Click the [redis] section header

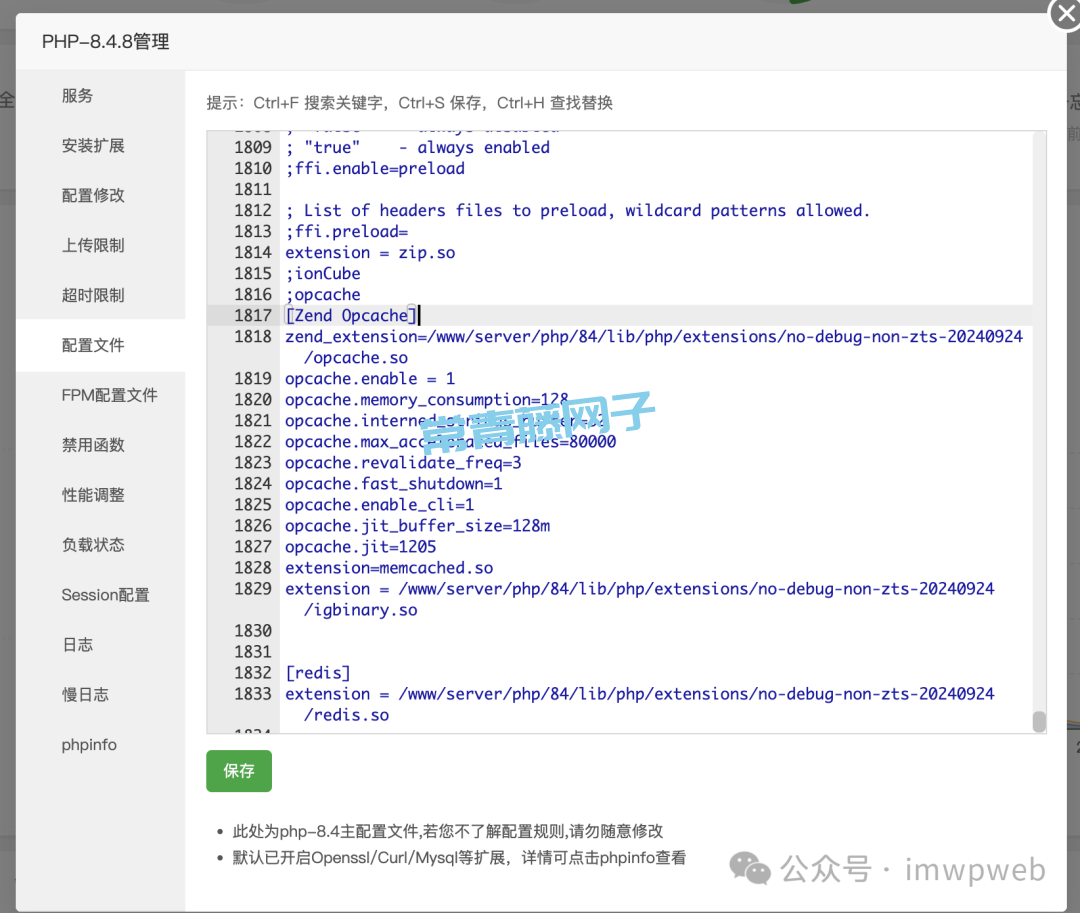(318, 673)
